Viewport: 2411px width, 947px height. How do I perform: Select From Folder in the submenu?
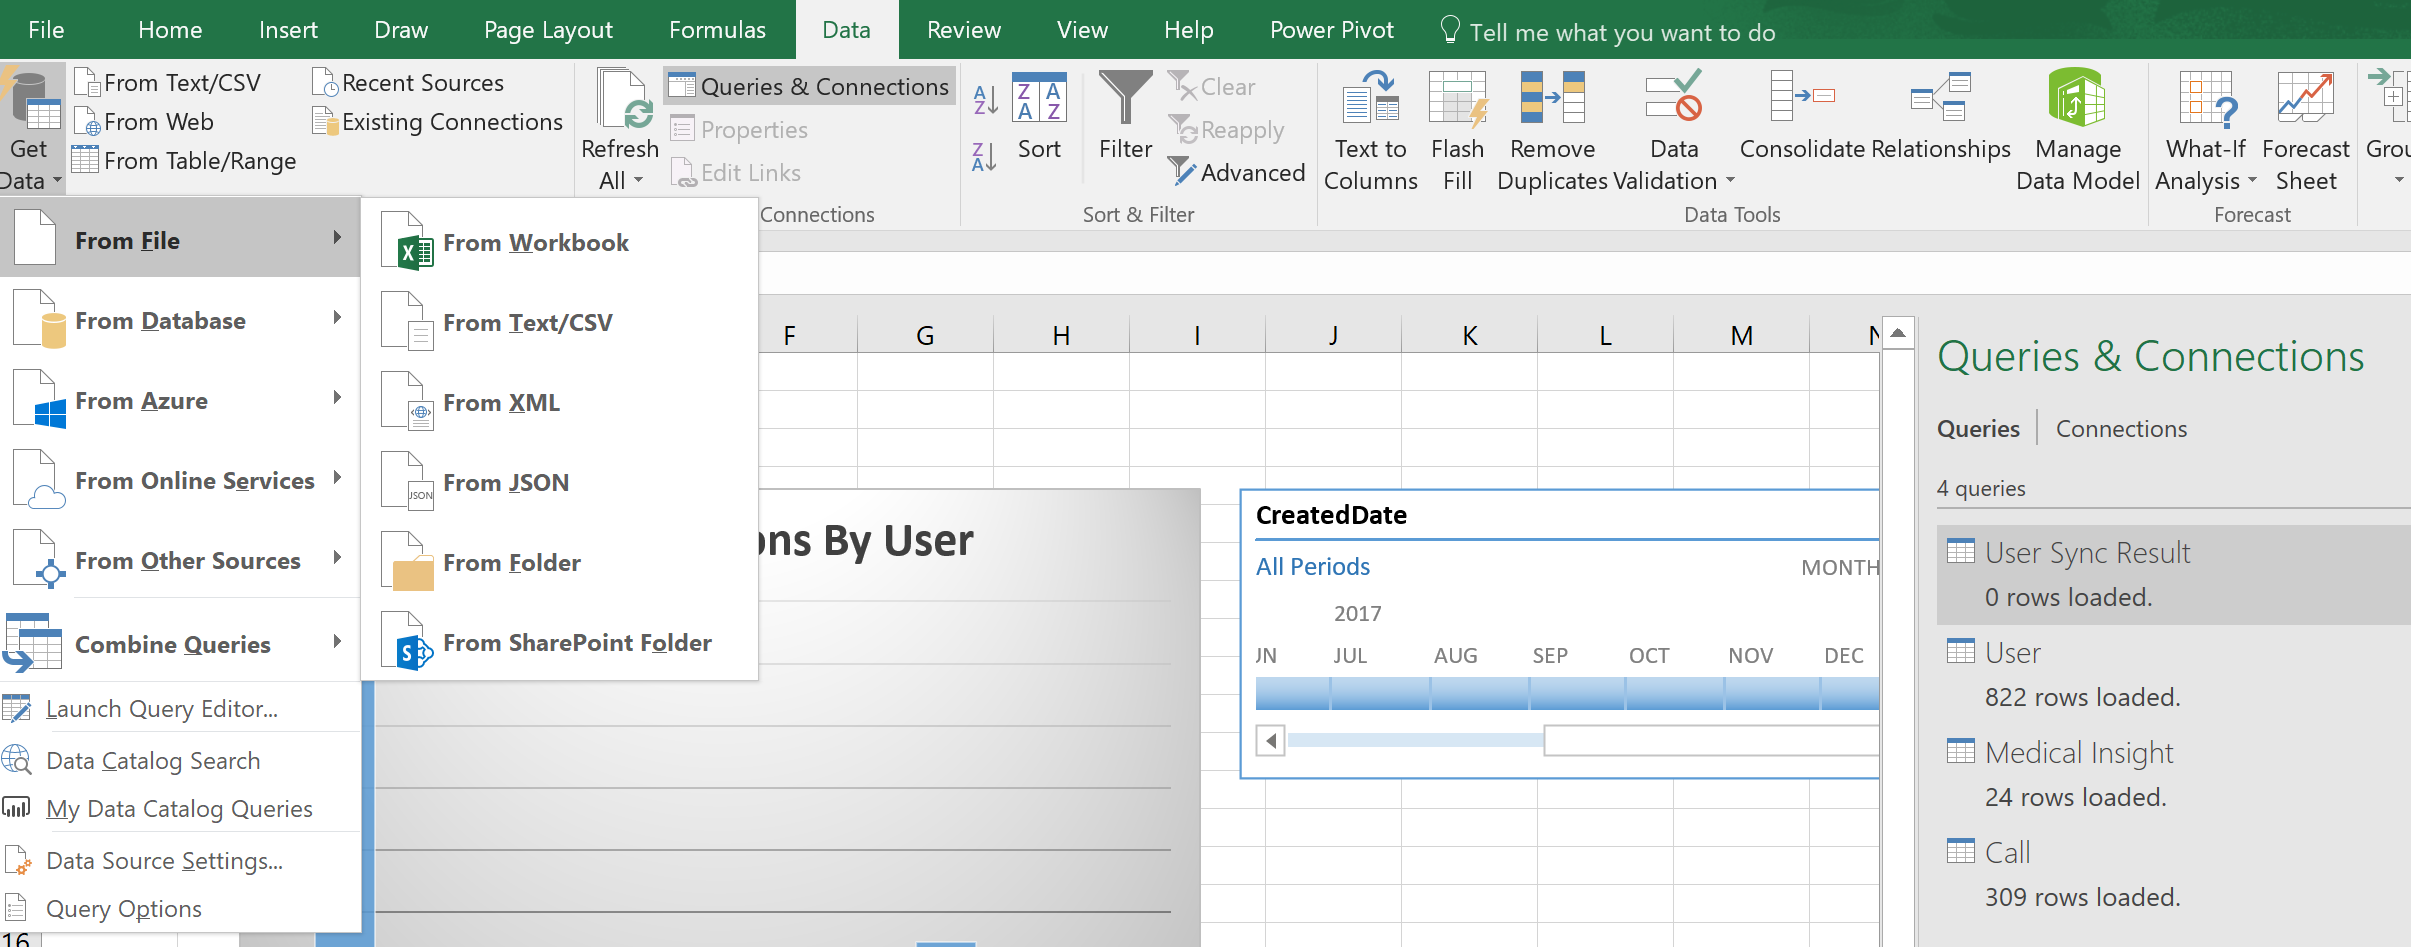(x=560, y=562)
